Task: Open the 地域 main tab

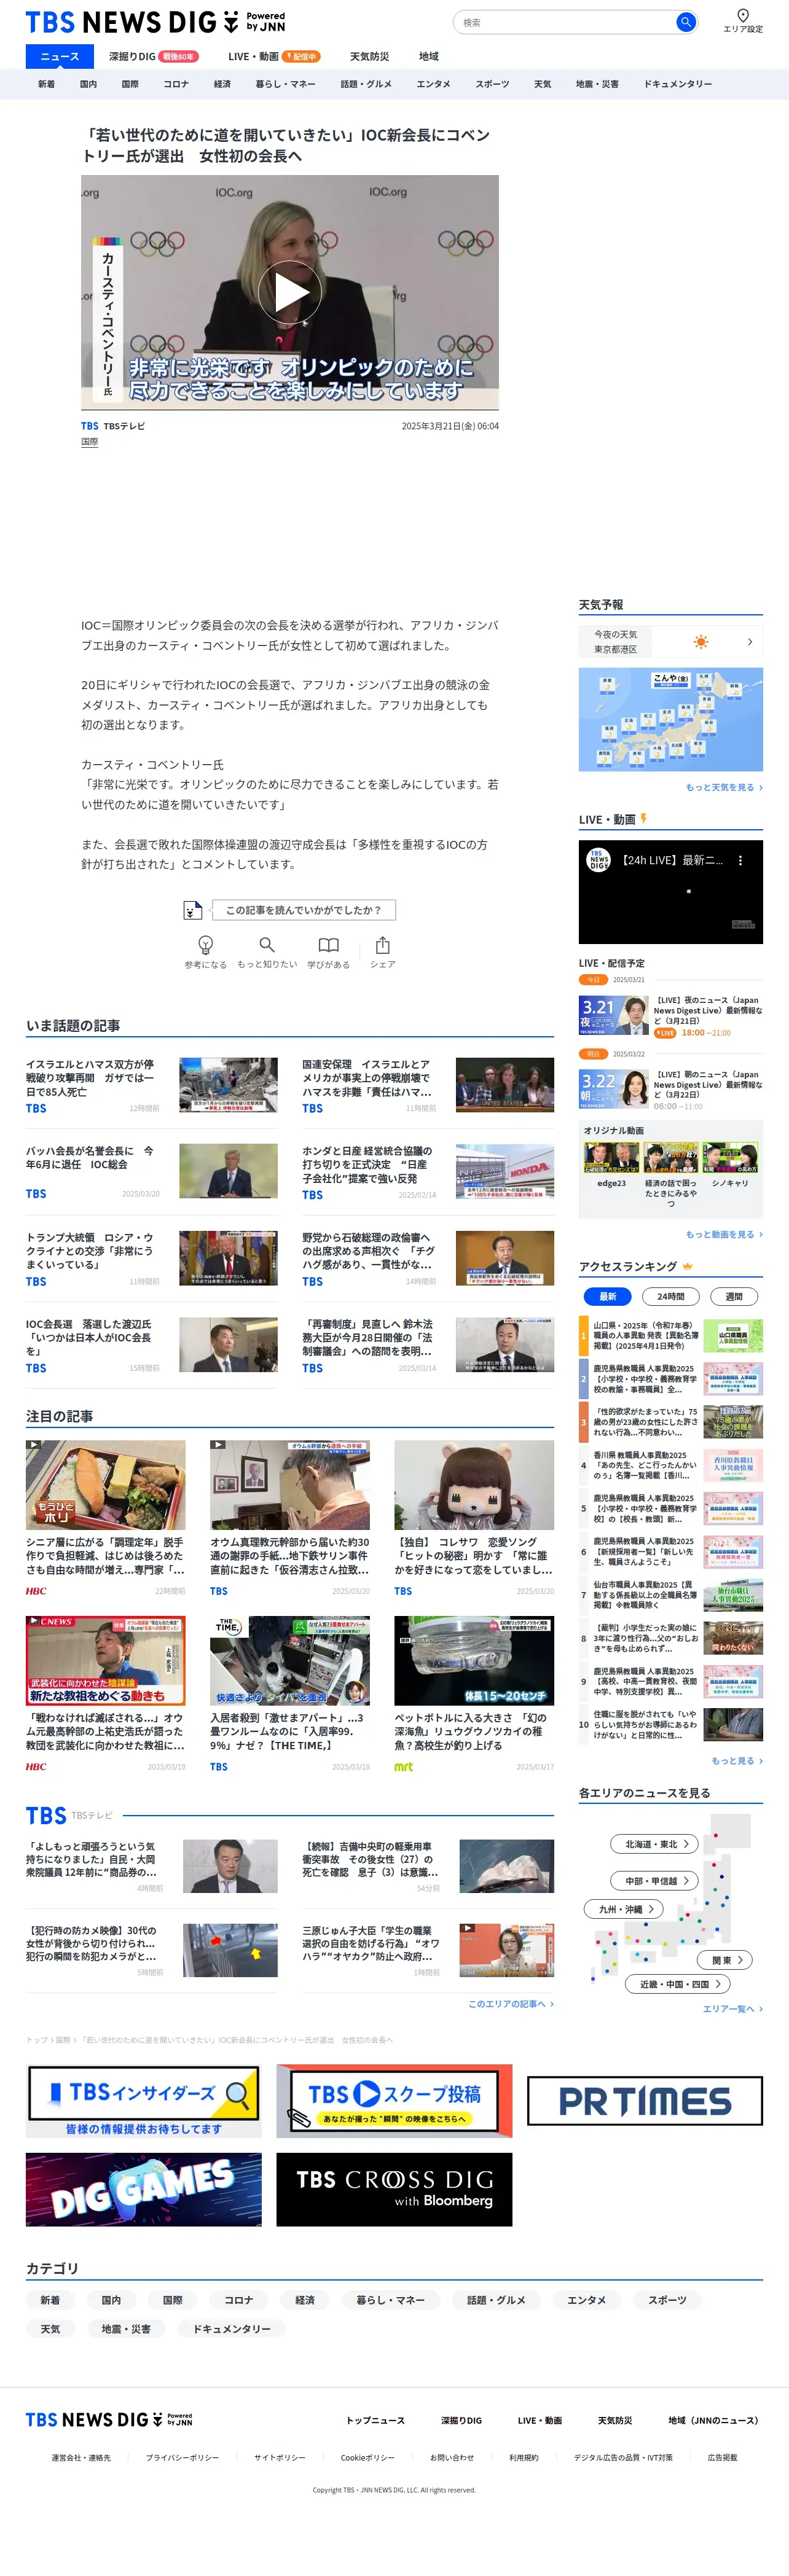Action: (429, 57)
